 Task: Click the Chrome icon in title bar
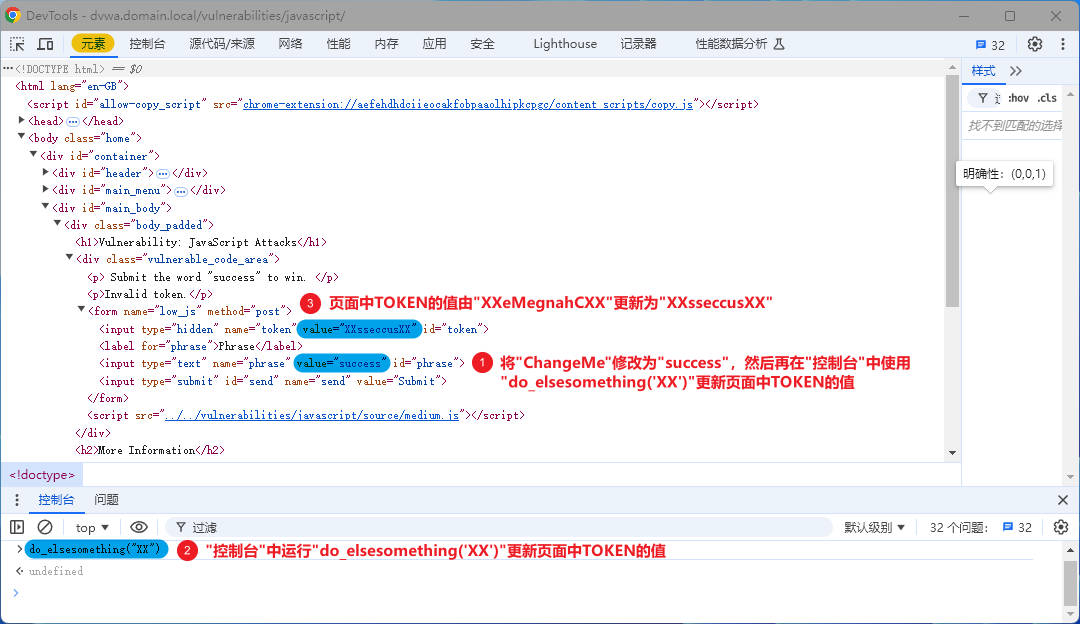pos(12,15)
